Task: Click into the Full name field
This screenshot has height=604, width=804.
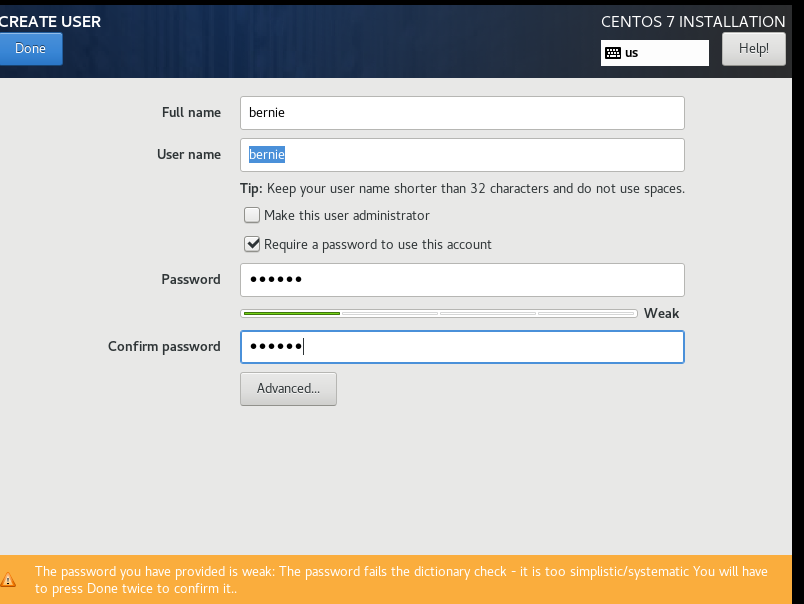Action: tap(462, 113)
